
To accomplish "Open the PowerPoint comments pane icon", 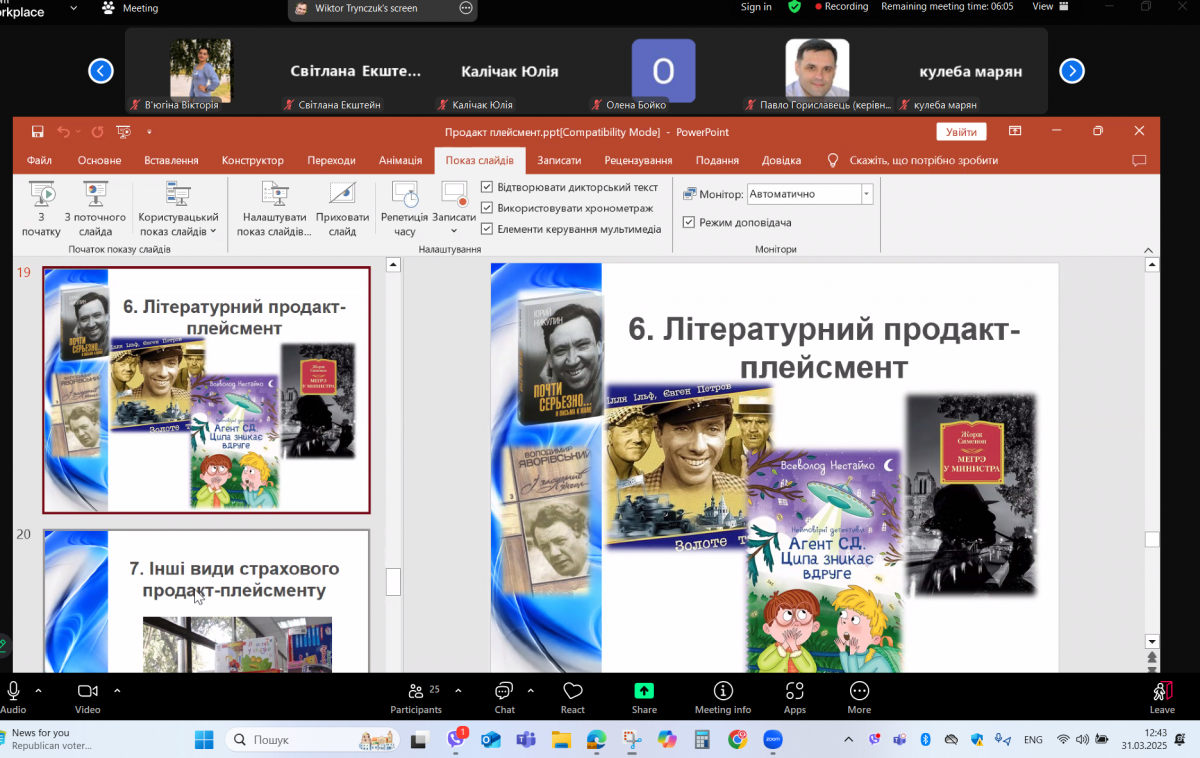I will click(x=1138, y=160).
